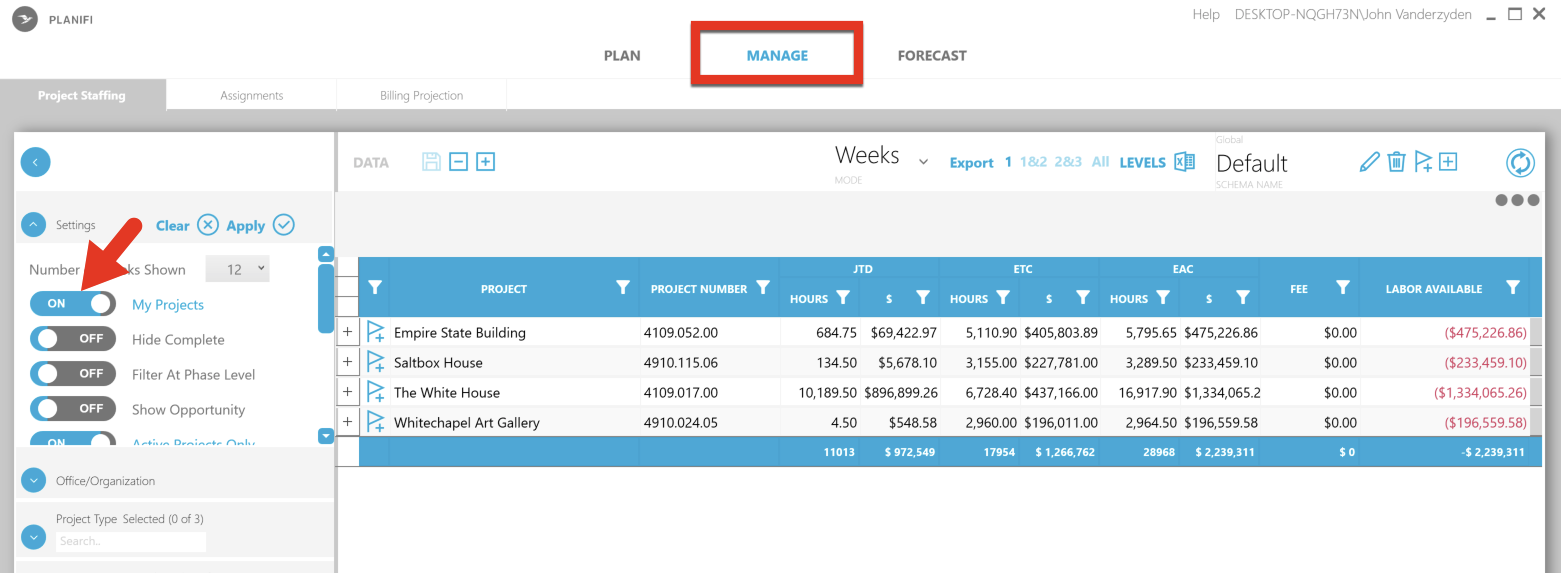This screenshot has width=1561, height=573.
Task: Click the collapse-all minus icon beside DATA
Action: (458, 162)
